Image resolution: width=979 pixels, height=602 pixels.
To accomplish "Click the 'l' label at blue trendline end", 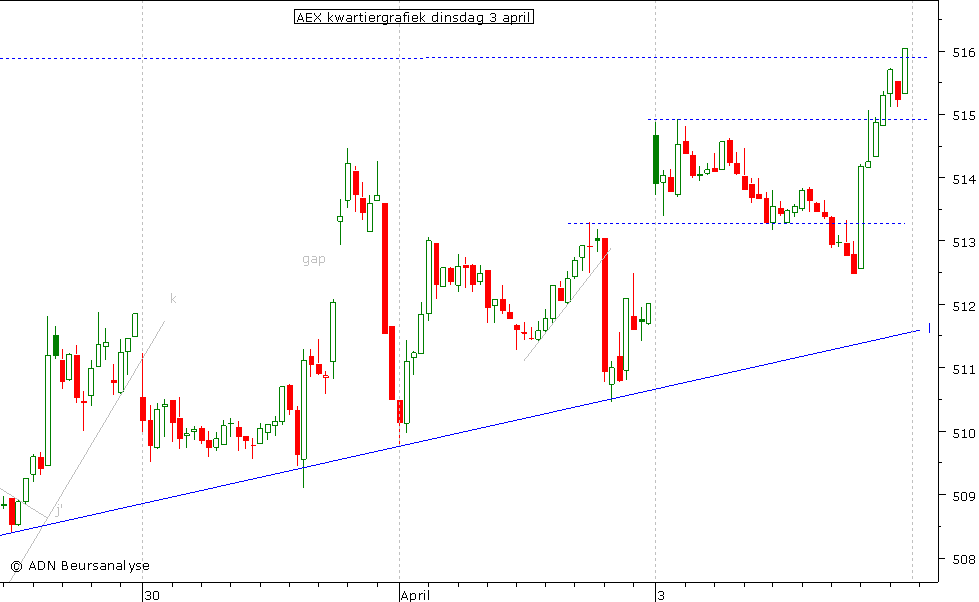I will 929,328.
